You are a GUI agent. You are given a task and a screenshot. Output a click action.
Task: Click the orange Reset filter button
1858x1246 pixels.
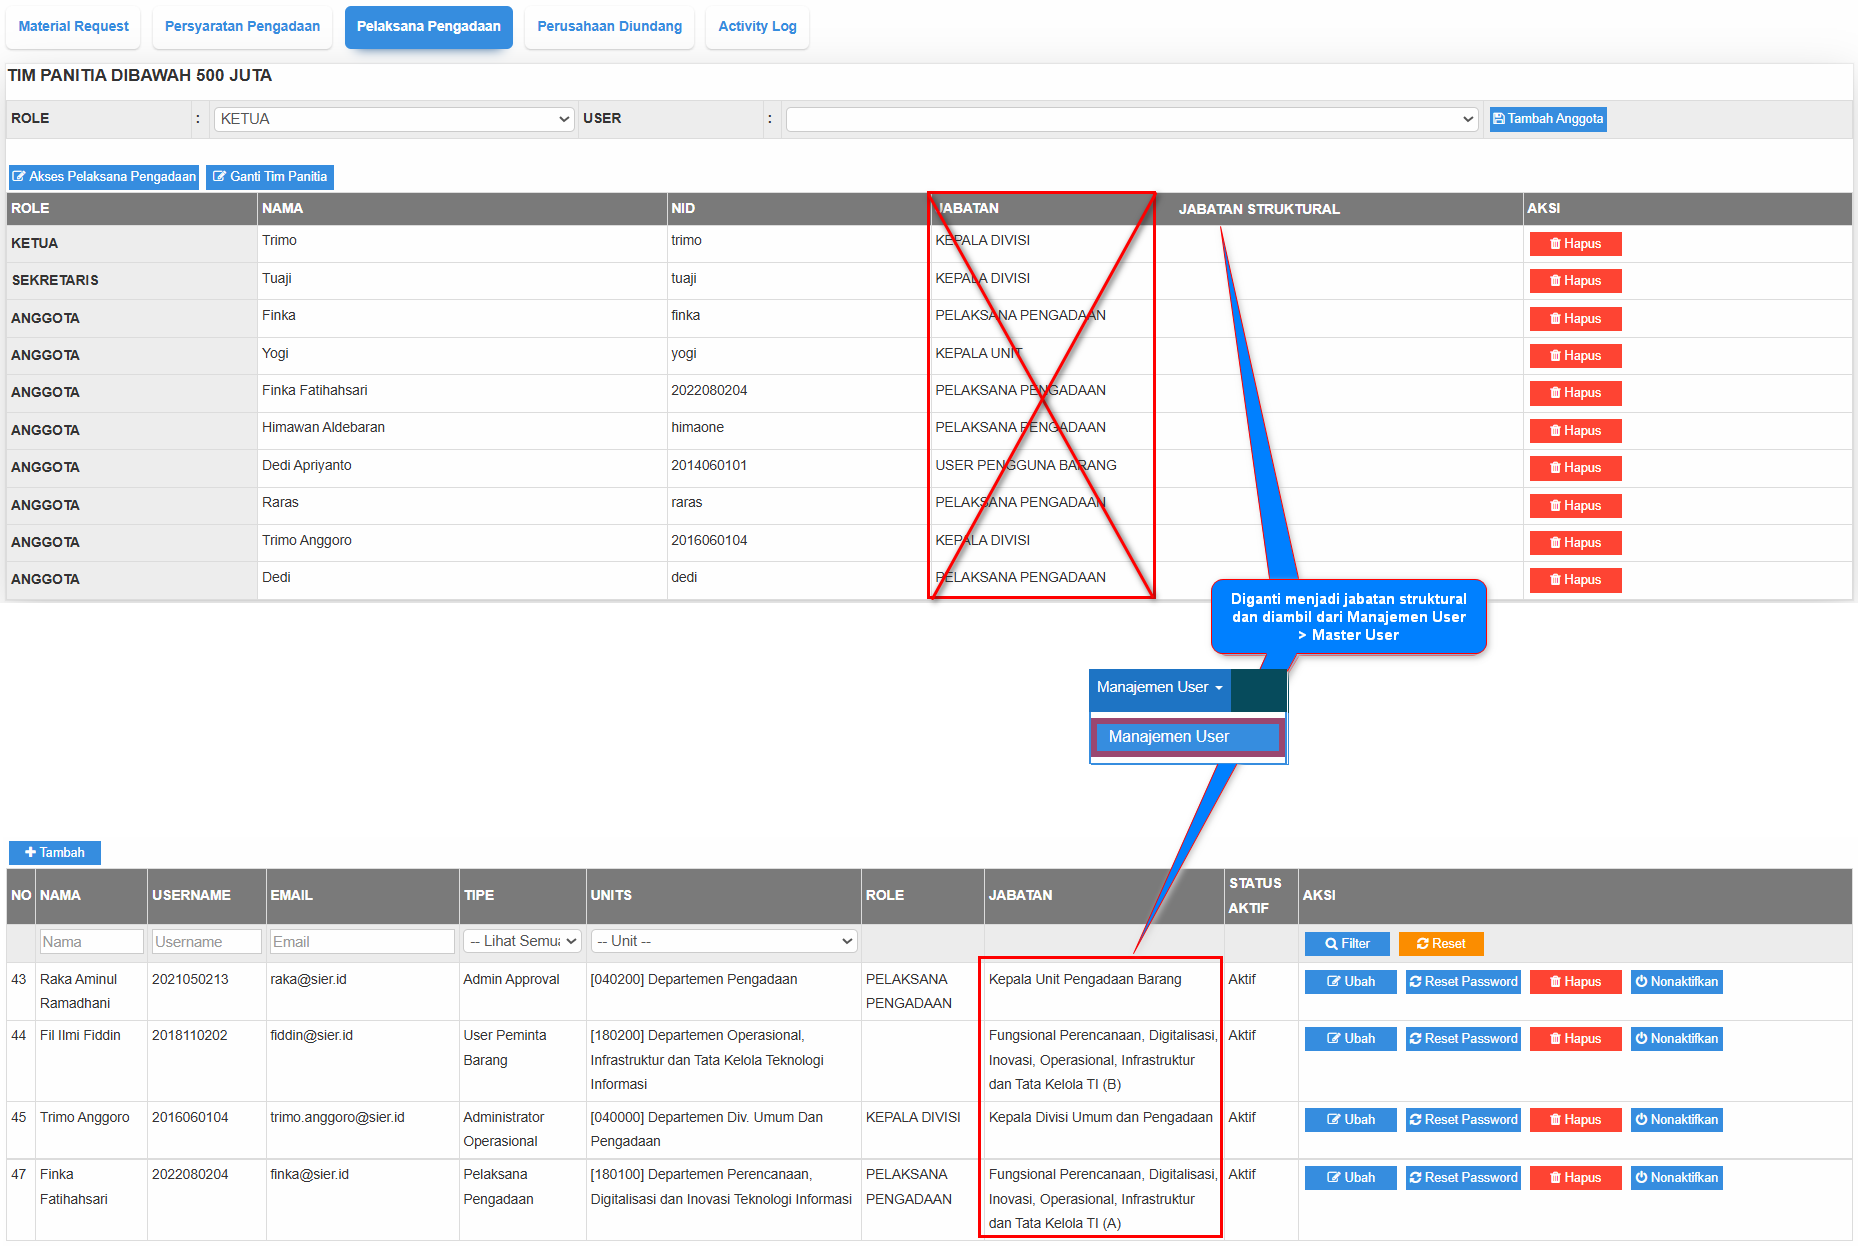(1441, 944)
